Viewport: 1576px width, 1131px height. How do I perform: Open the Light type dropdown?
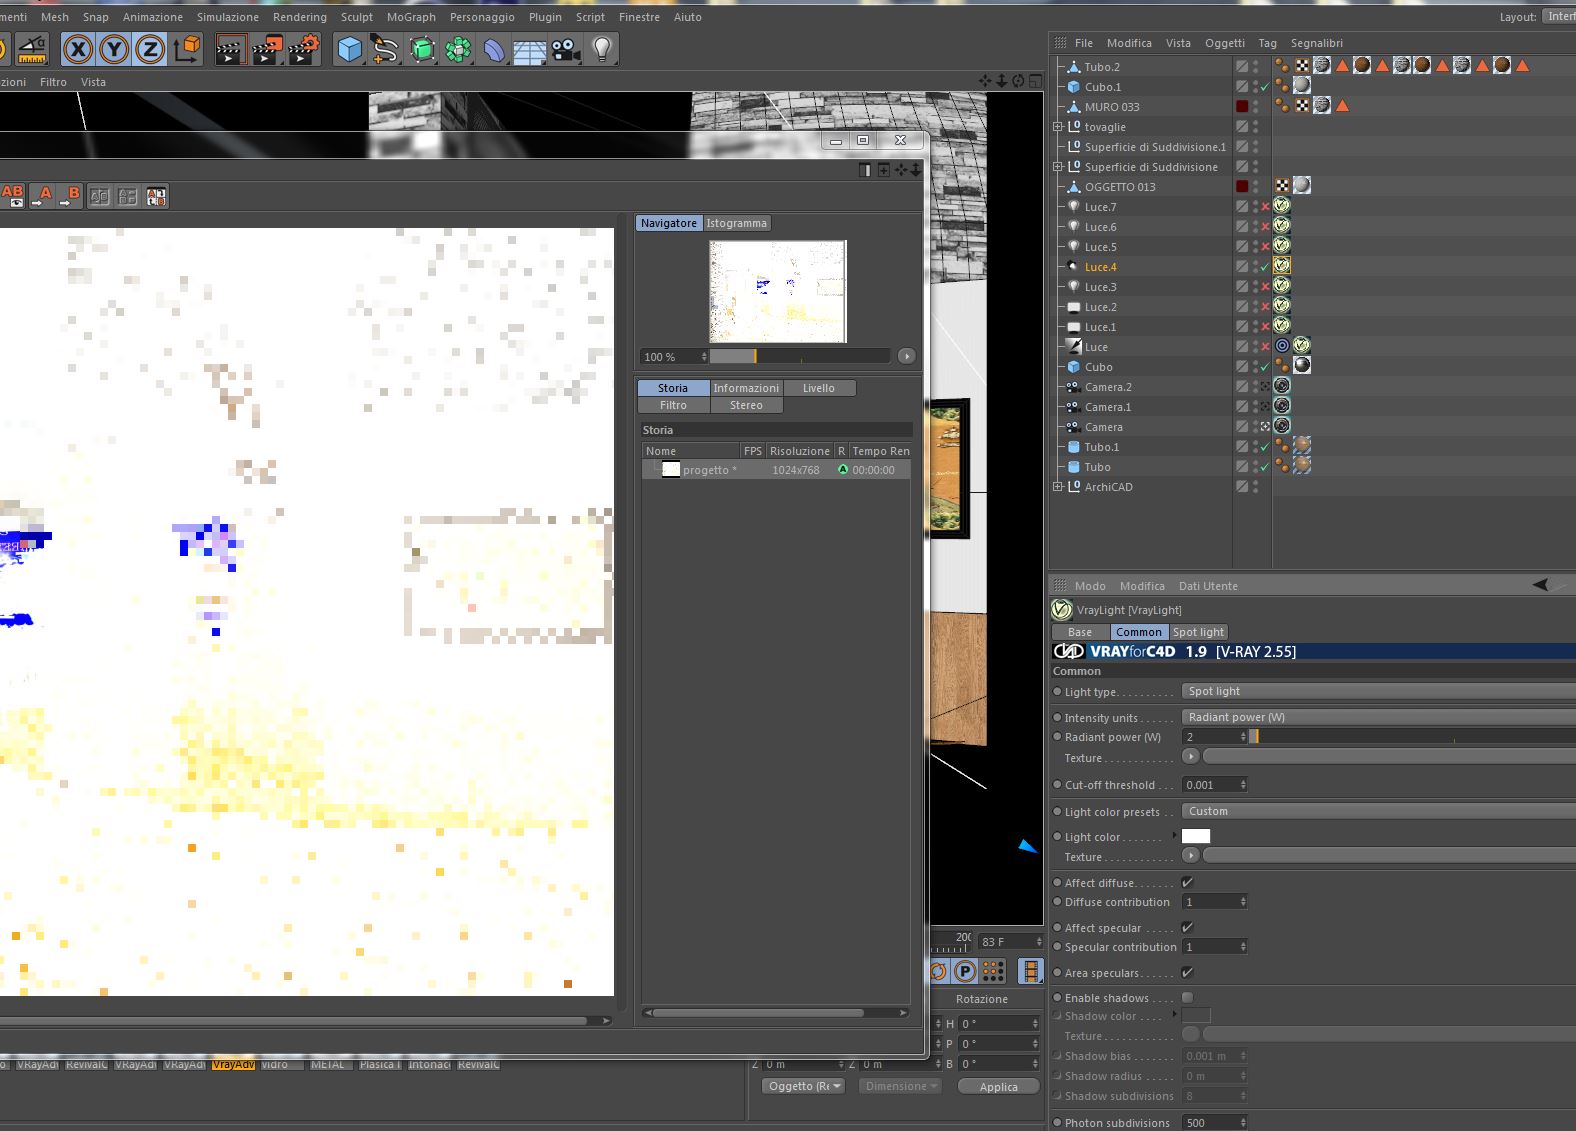[x=1378, y=691]
